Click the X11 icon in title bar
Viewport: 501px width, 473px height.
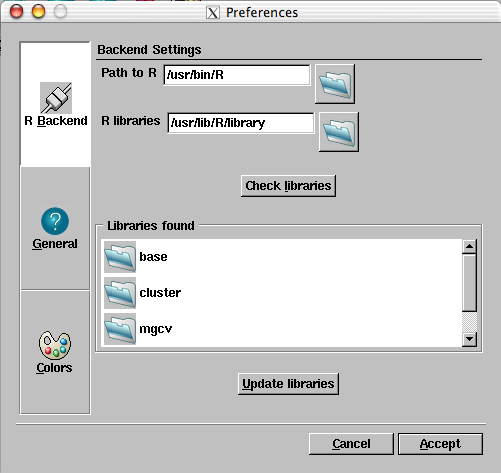coord(213,13)
